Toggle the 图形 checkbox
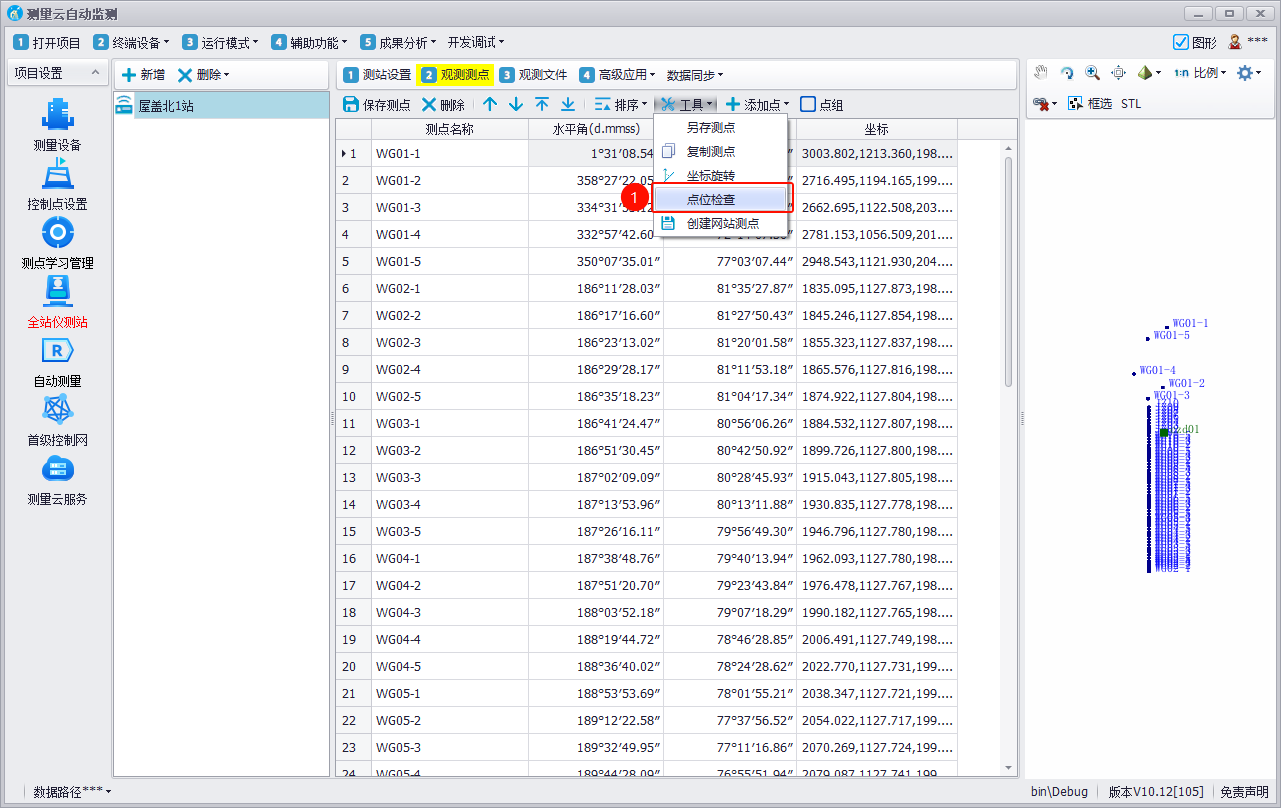This screenshot has width=1281, height=808. (x=1180, y=42)
